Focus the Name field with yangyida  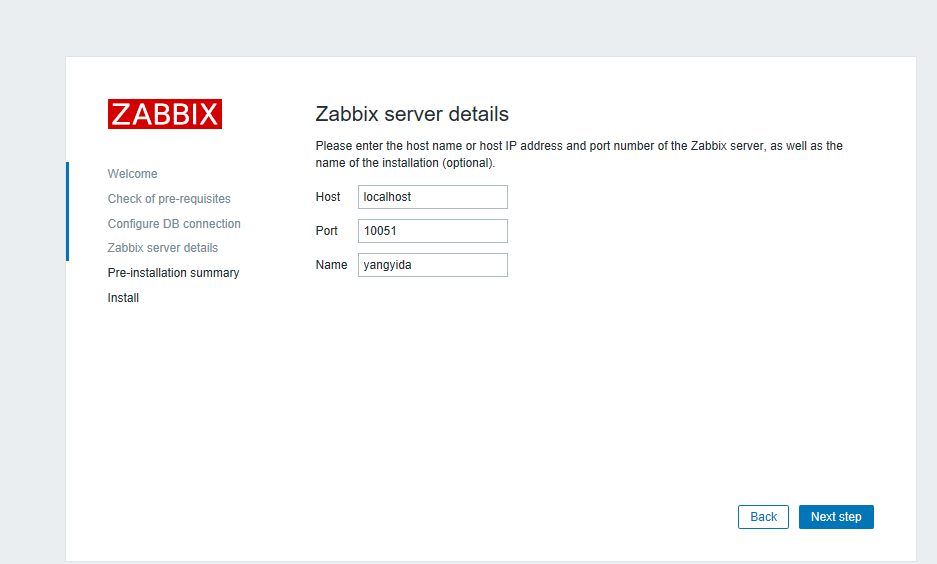(x=433, y=265)
